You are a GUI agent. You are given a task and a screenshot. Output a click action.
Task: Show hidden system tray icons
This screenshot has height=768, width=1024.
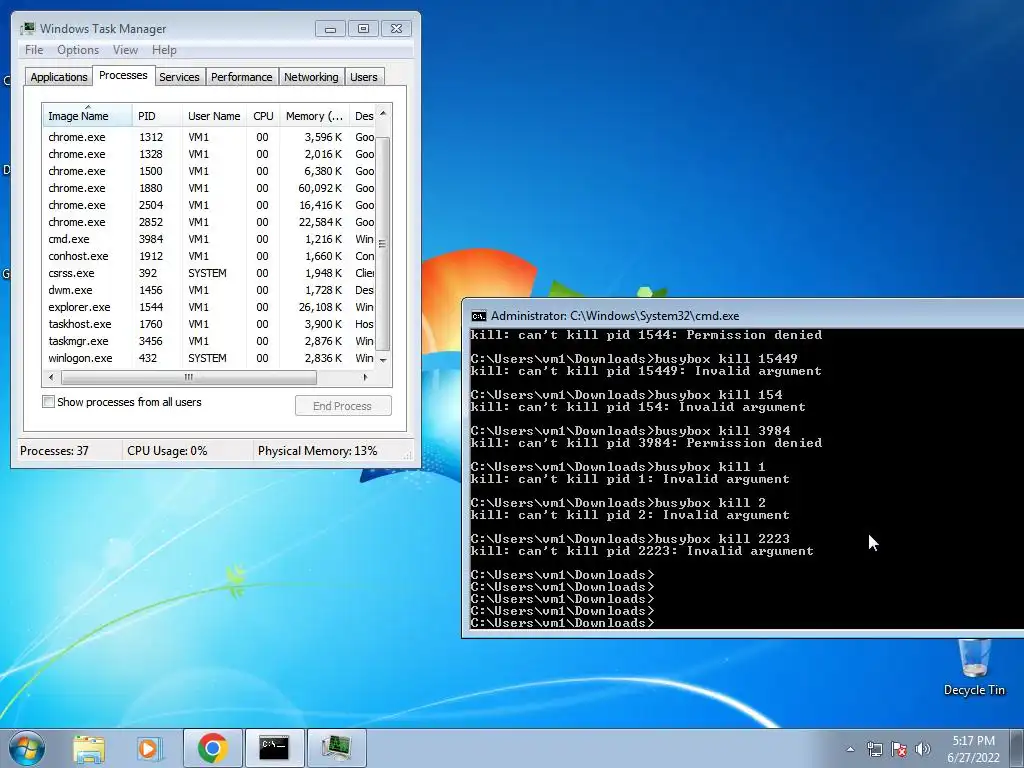tap(850, 749)
